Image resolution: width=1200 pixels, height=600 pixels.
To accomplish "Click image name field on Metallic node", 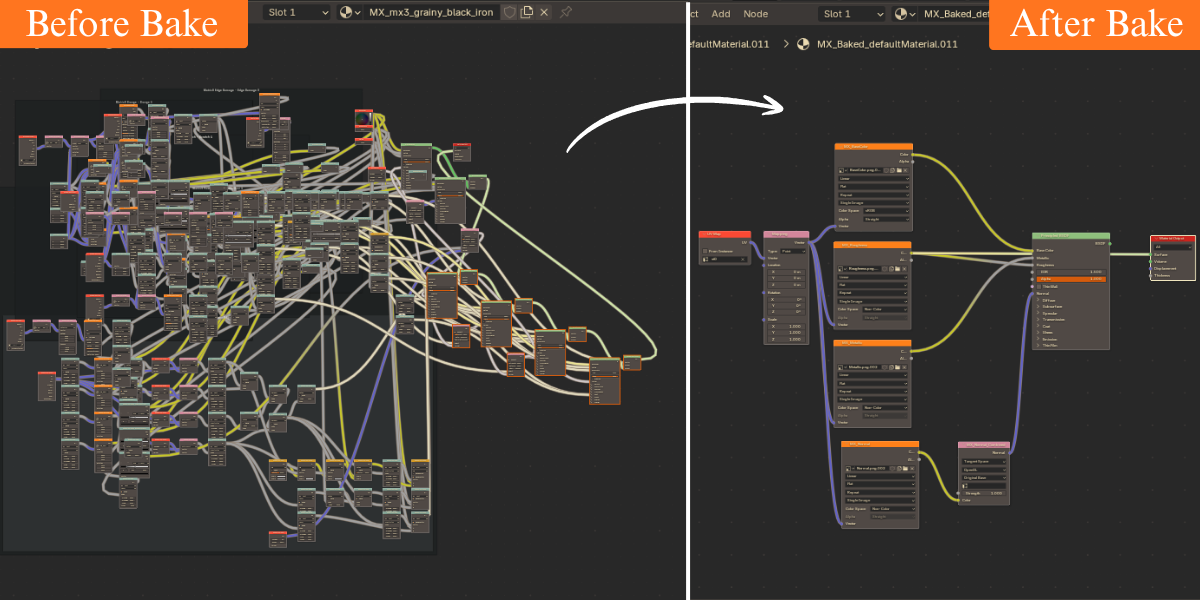I will click(x=862, y=367).
